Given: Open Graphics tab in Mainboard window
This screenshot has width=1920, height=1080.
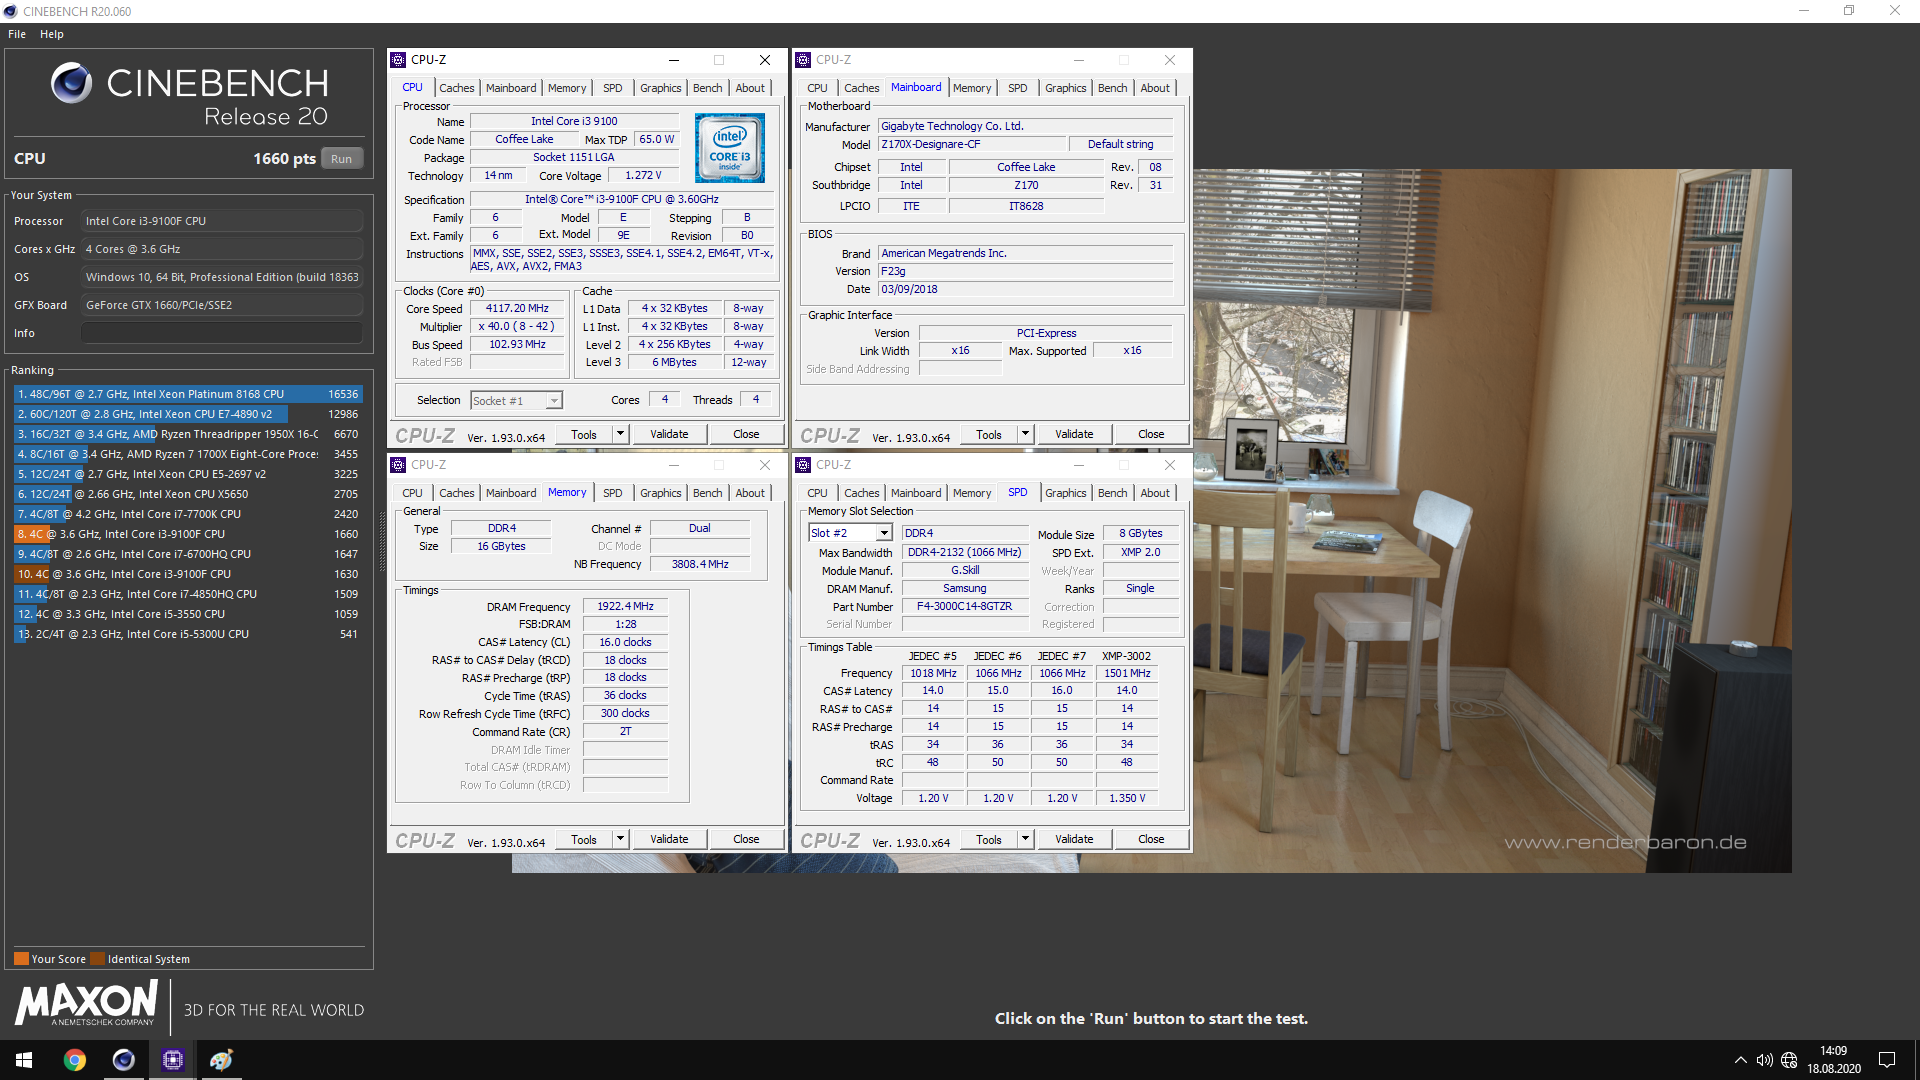Looking at the screenshot, I should pyautogui.click(x=1066, y=88).
